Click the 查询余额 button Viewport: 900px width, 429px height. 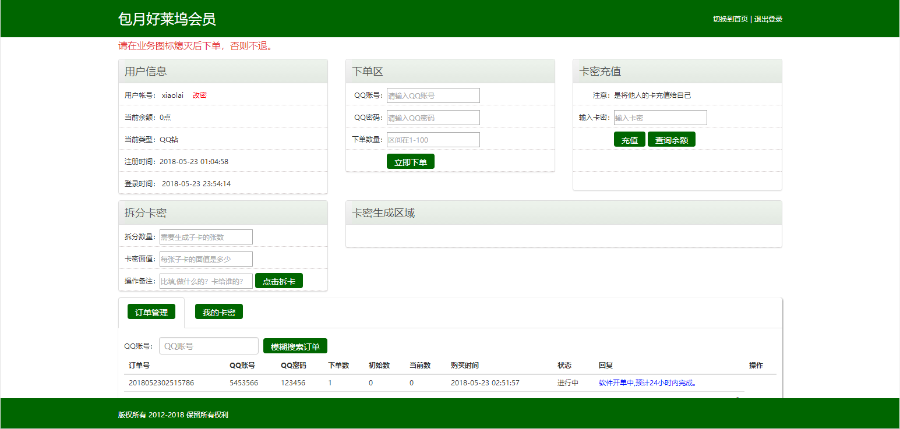pyautogui.click(x=672, y=140)
